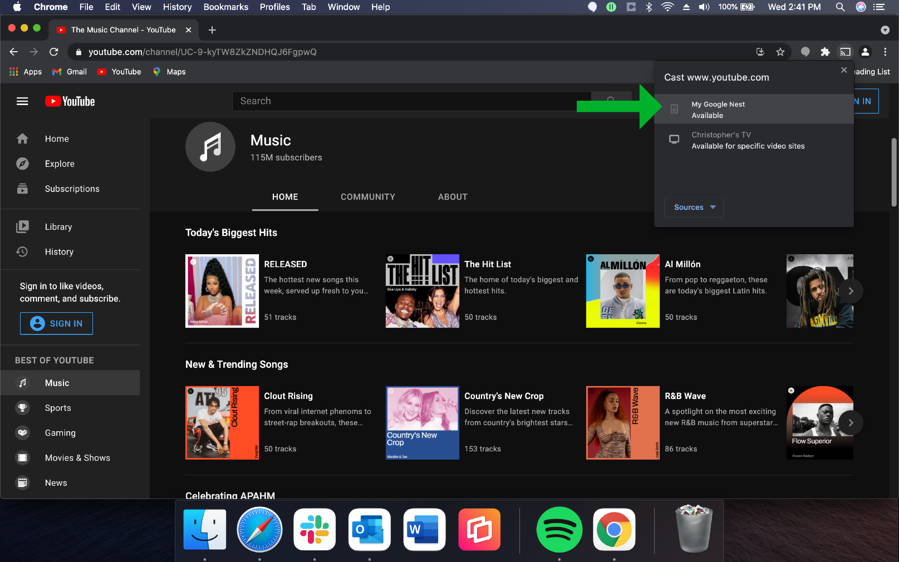Screen dimensions: 899x562
Task: Bookmark this page with the star icon
Action: 780,52
